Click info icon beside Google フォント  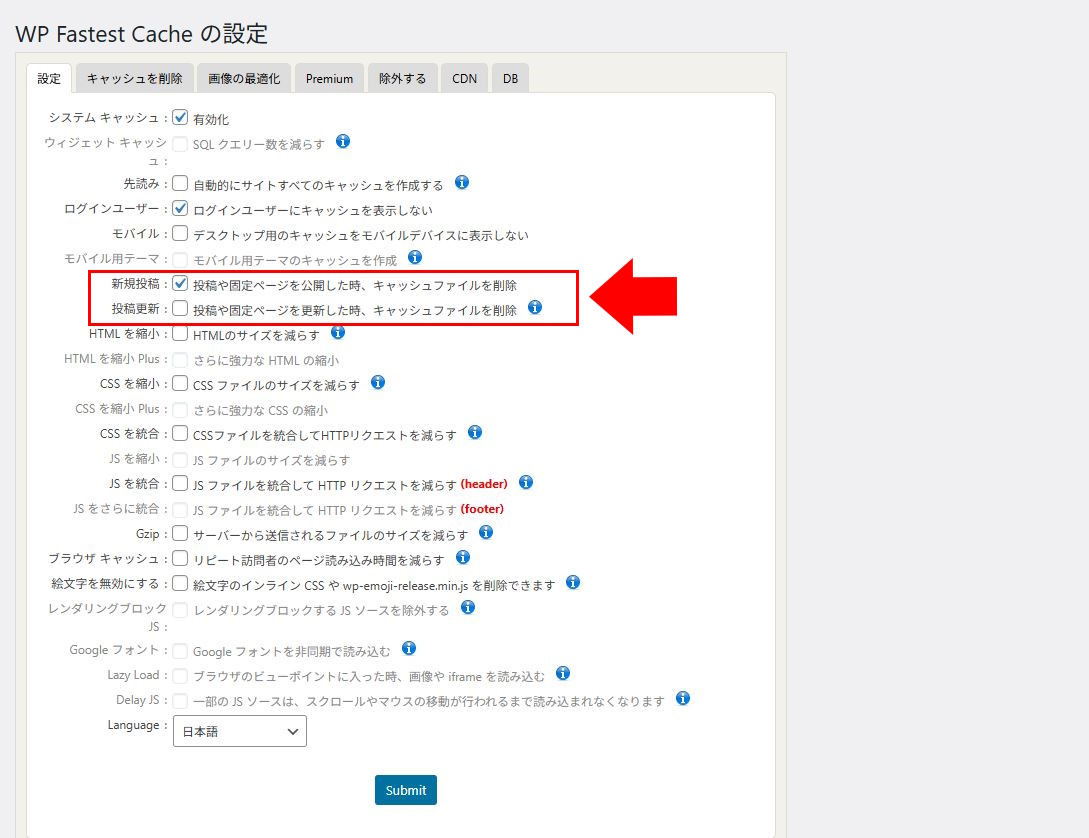(x=409, y=648)
